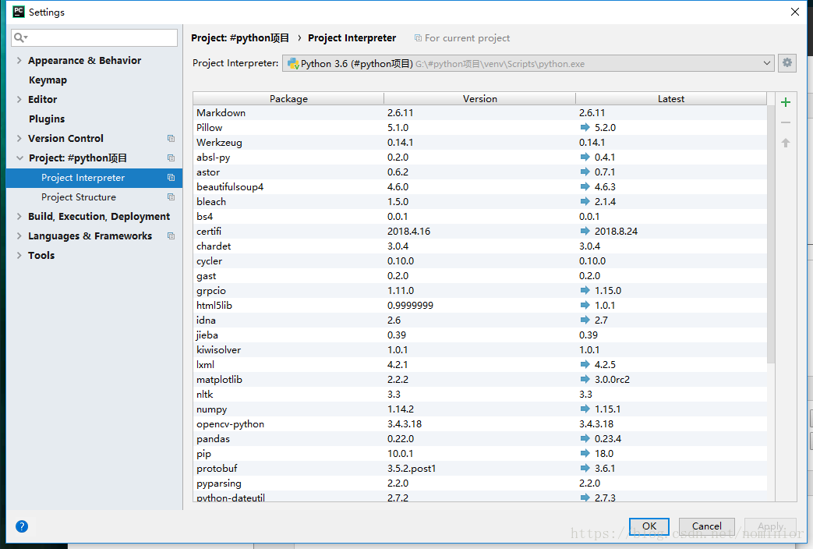Select the absl-py package row

(x=480, y=157)
